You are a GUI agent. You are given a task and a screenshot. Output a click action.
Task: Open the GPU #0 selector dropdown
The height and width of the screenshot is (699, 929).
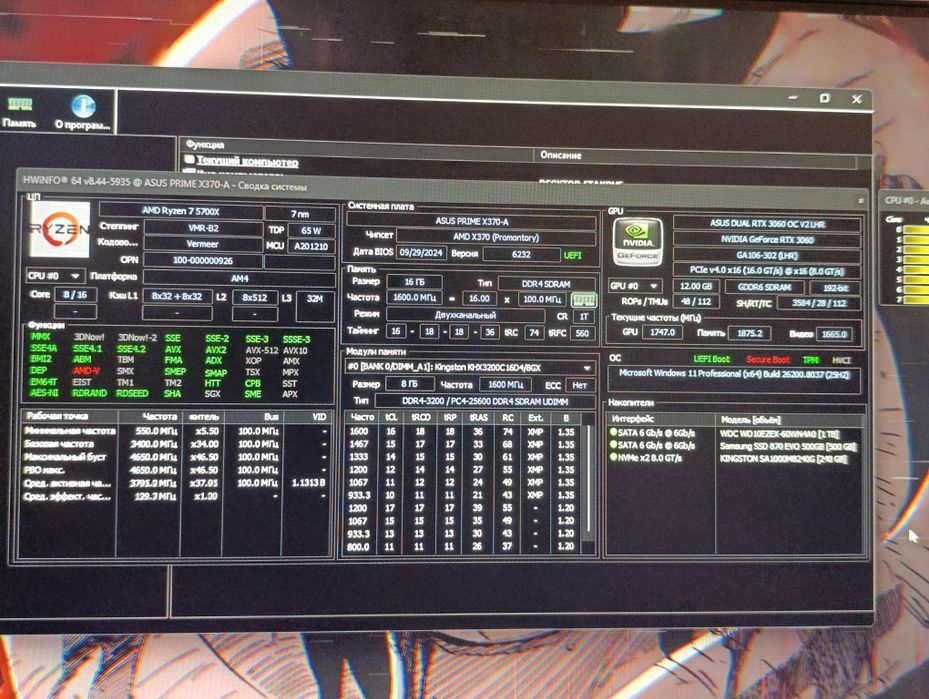[635, 286]
